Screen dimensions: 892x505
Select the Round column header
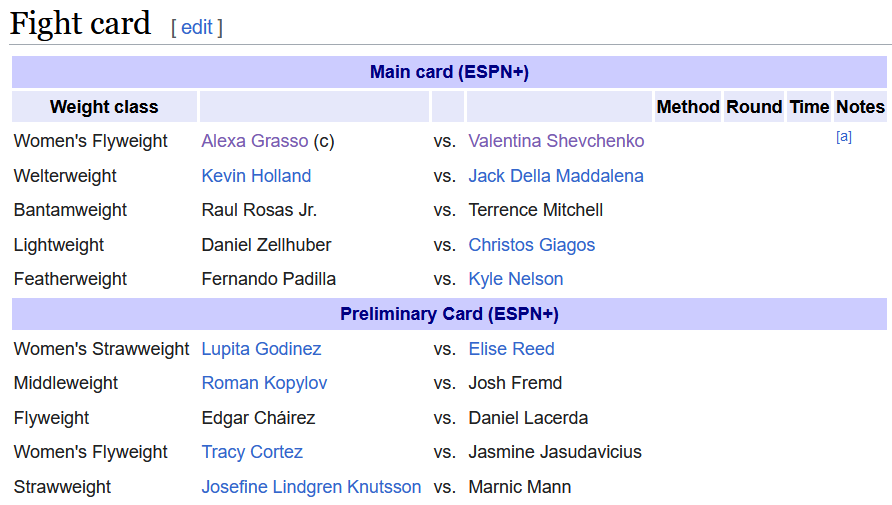tap(754, 107)
